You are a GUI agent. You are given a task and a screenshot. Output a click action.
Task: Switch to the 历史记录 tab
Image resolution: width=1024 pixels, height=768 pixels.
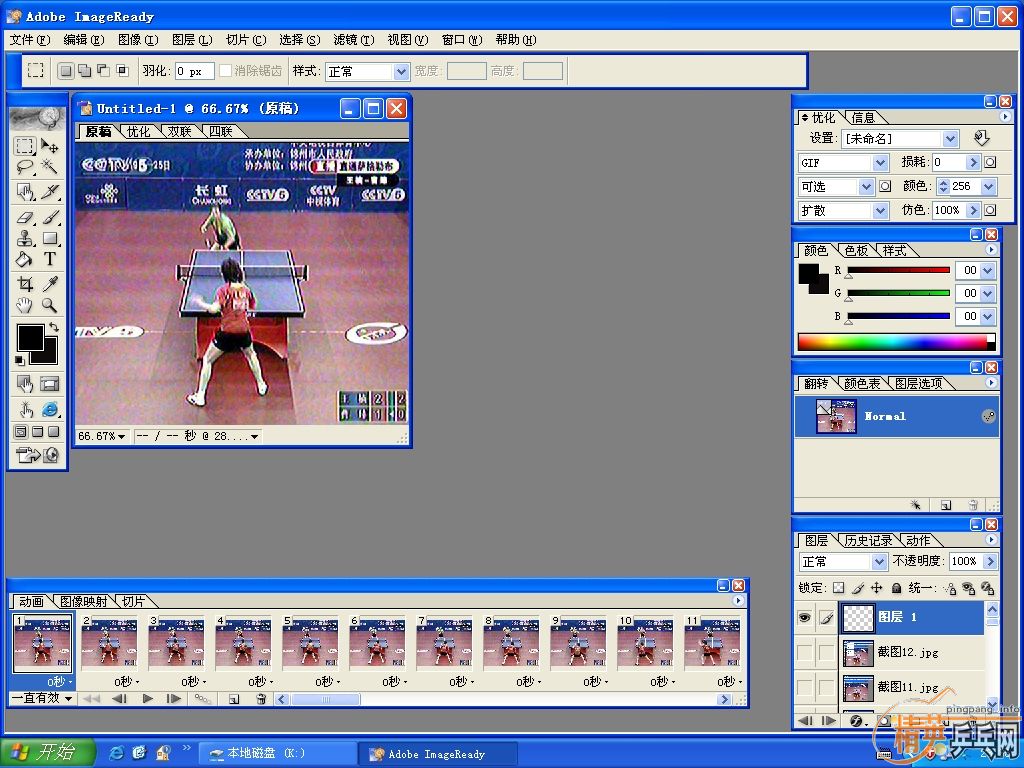coord(868,541)
